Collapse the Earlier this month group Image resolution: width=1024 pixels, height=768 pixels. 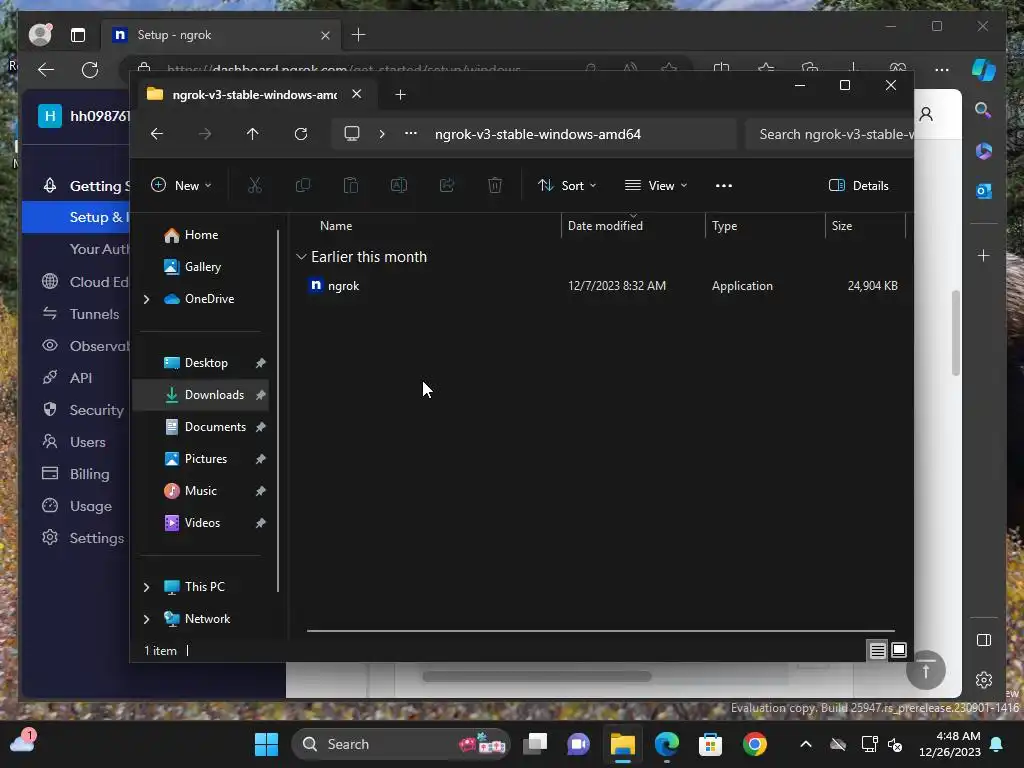(301, 257)
